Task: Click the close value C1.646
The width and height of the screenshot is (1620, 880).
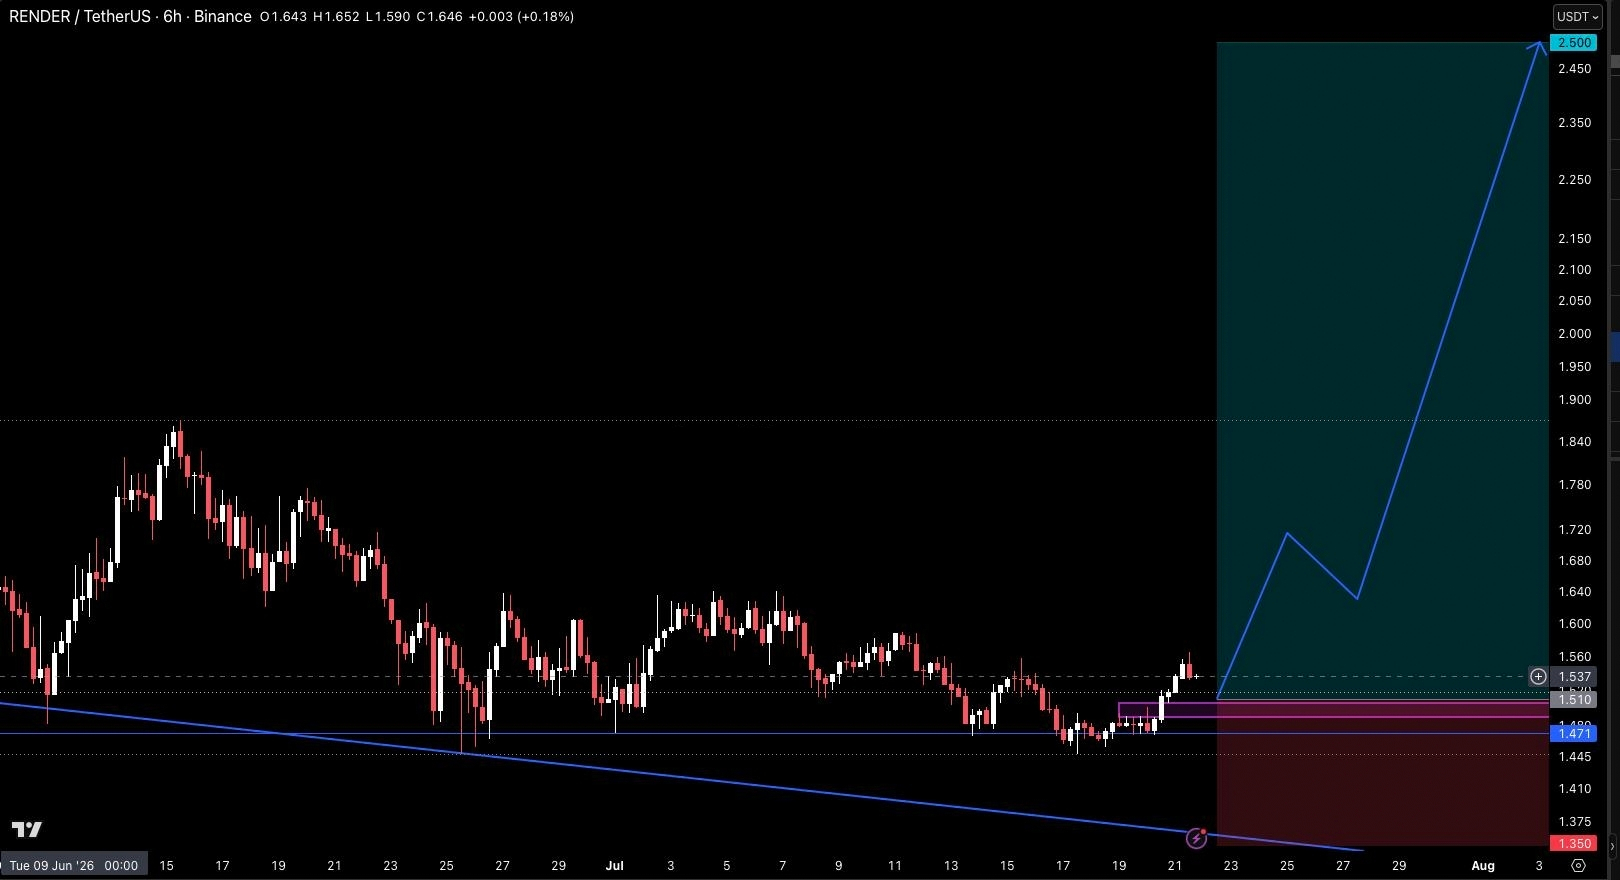Action: 440,17
